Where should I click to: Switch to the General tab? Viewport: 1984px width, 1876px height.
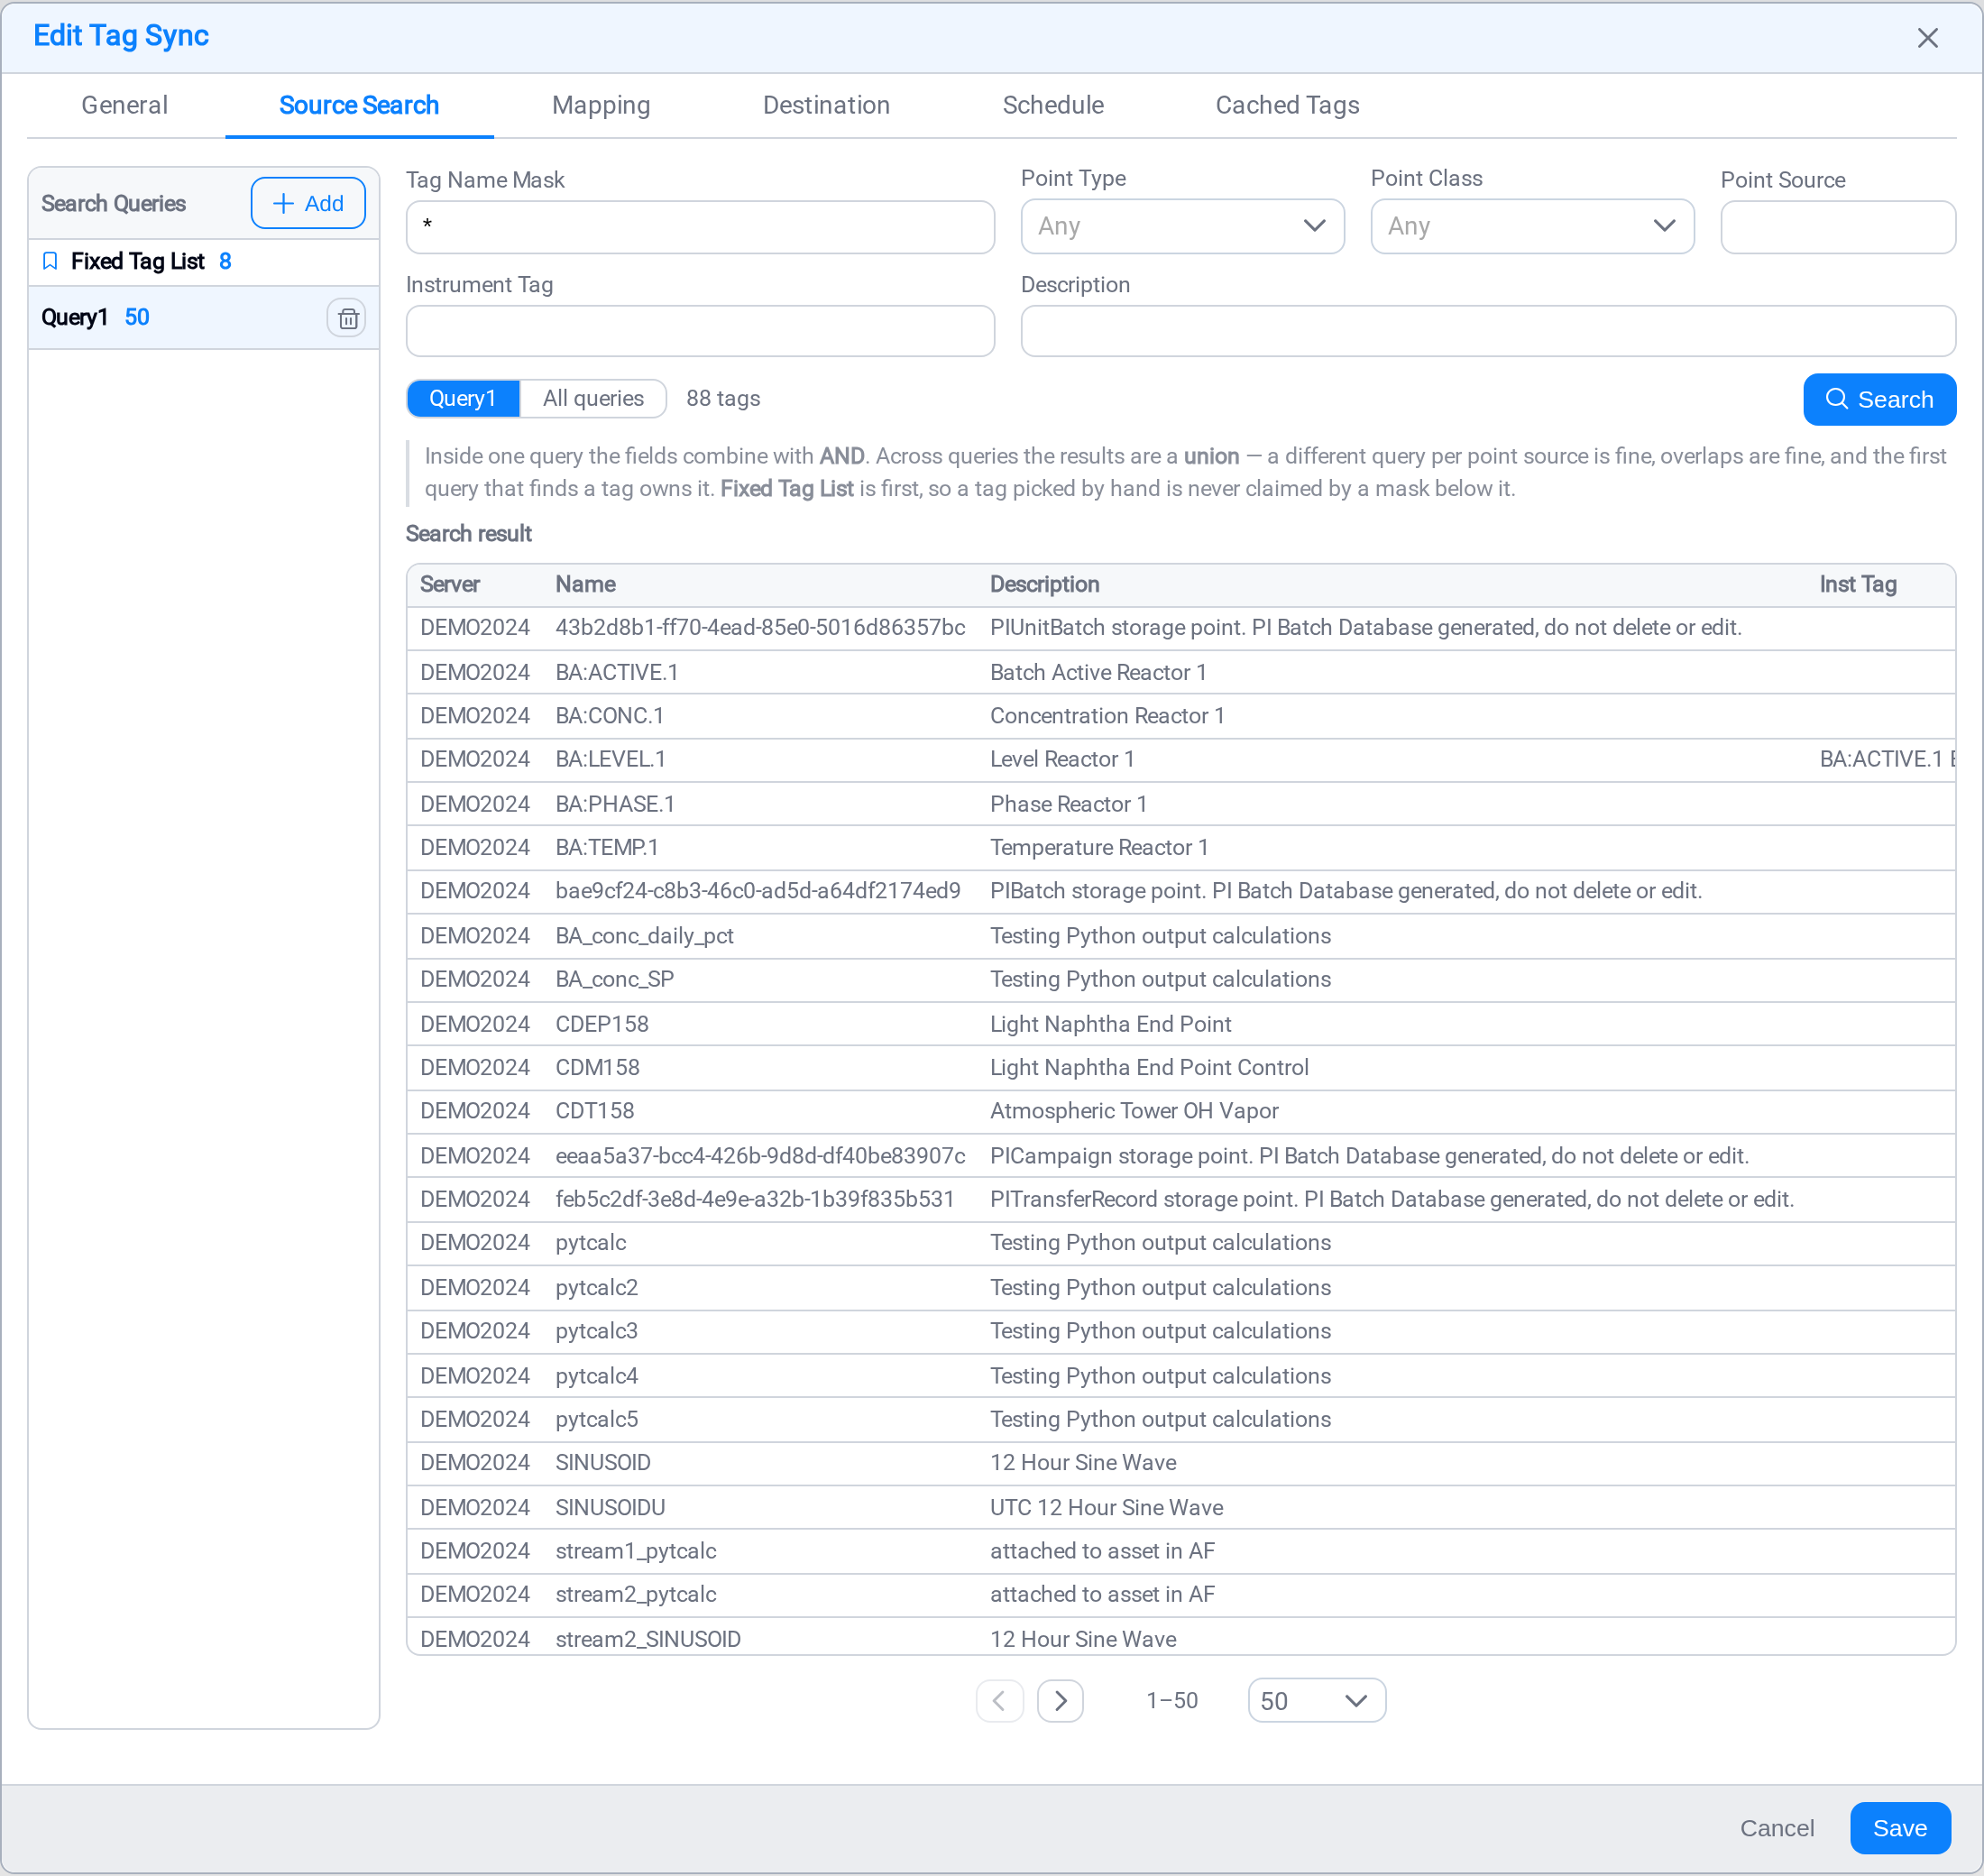pos(125,105)
